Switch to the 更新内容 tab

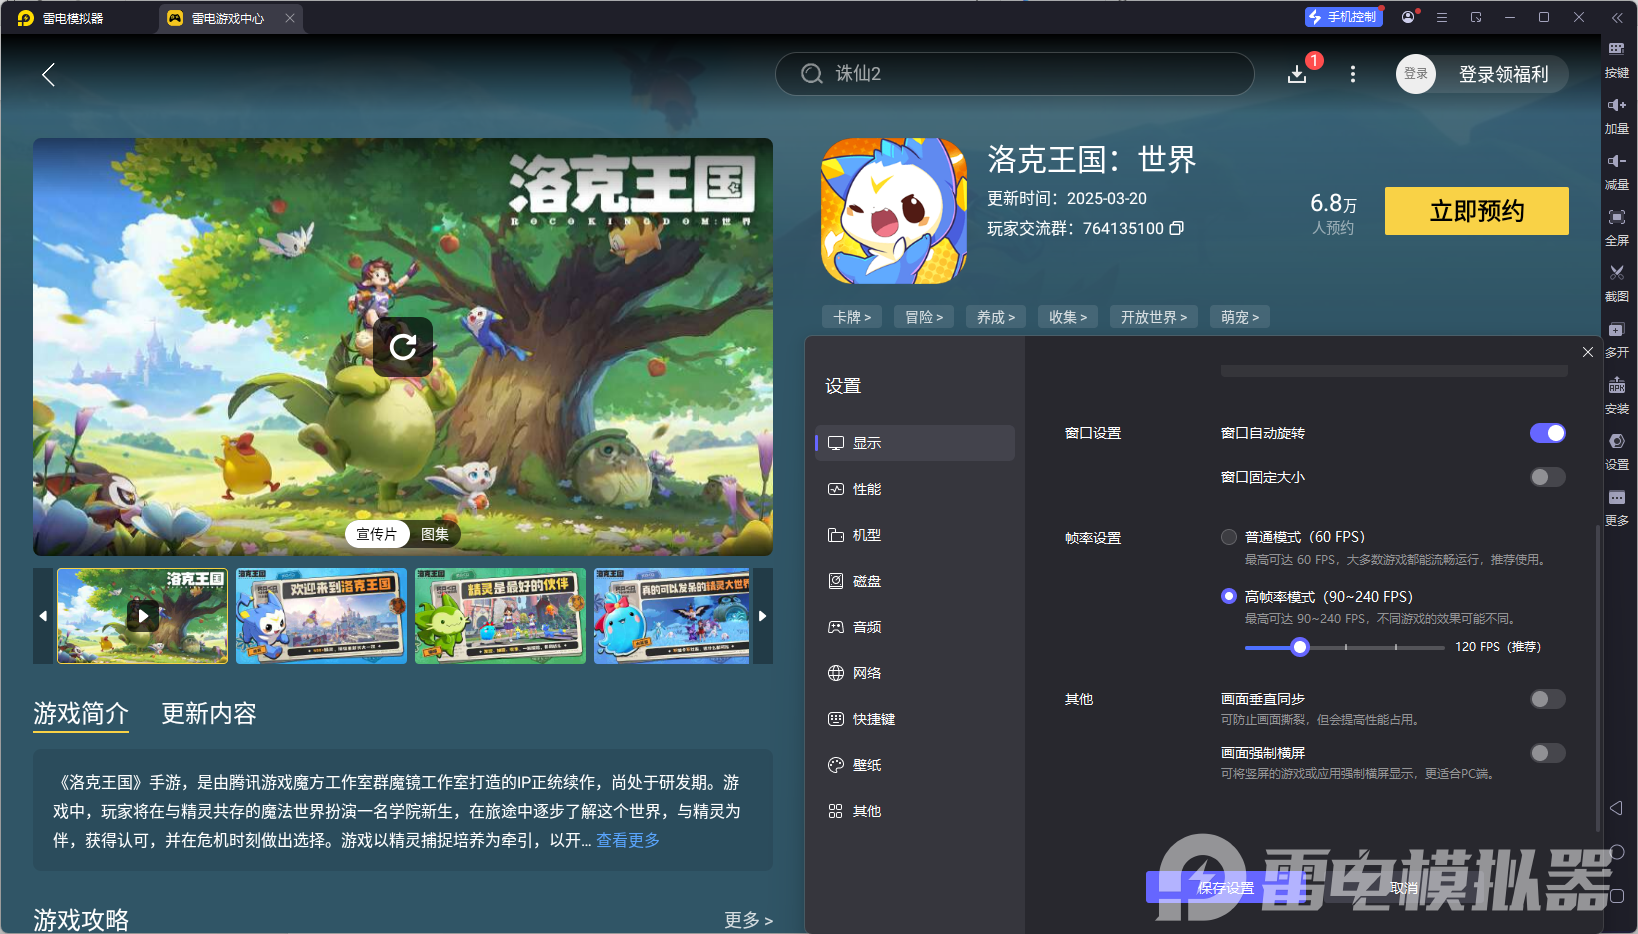point(208,714)
